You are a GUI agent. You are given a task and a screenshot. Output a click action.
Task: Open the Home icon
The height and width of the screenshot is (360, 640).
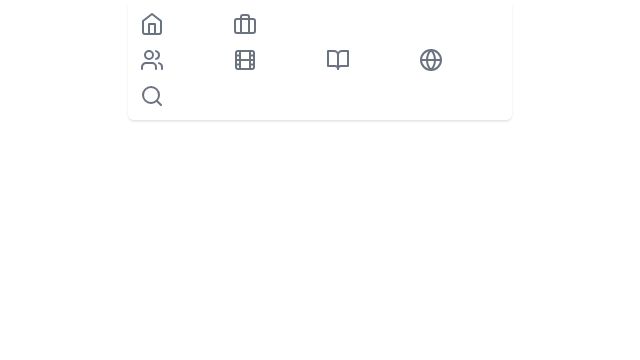point(152,24)
